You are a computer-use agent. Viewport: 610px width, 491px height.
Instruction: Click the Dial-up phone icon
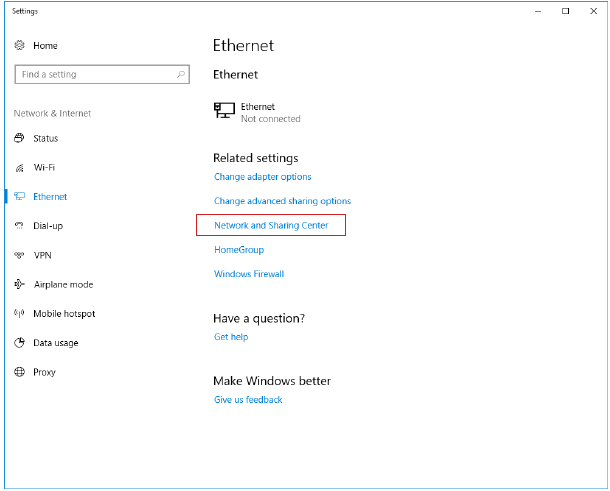point(19,226)
